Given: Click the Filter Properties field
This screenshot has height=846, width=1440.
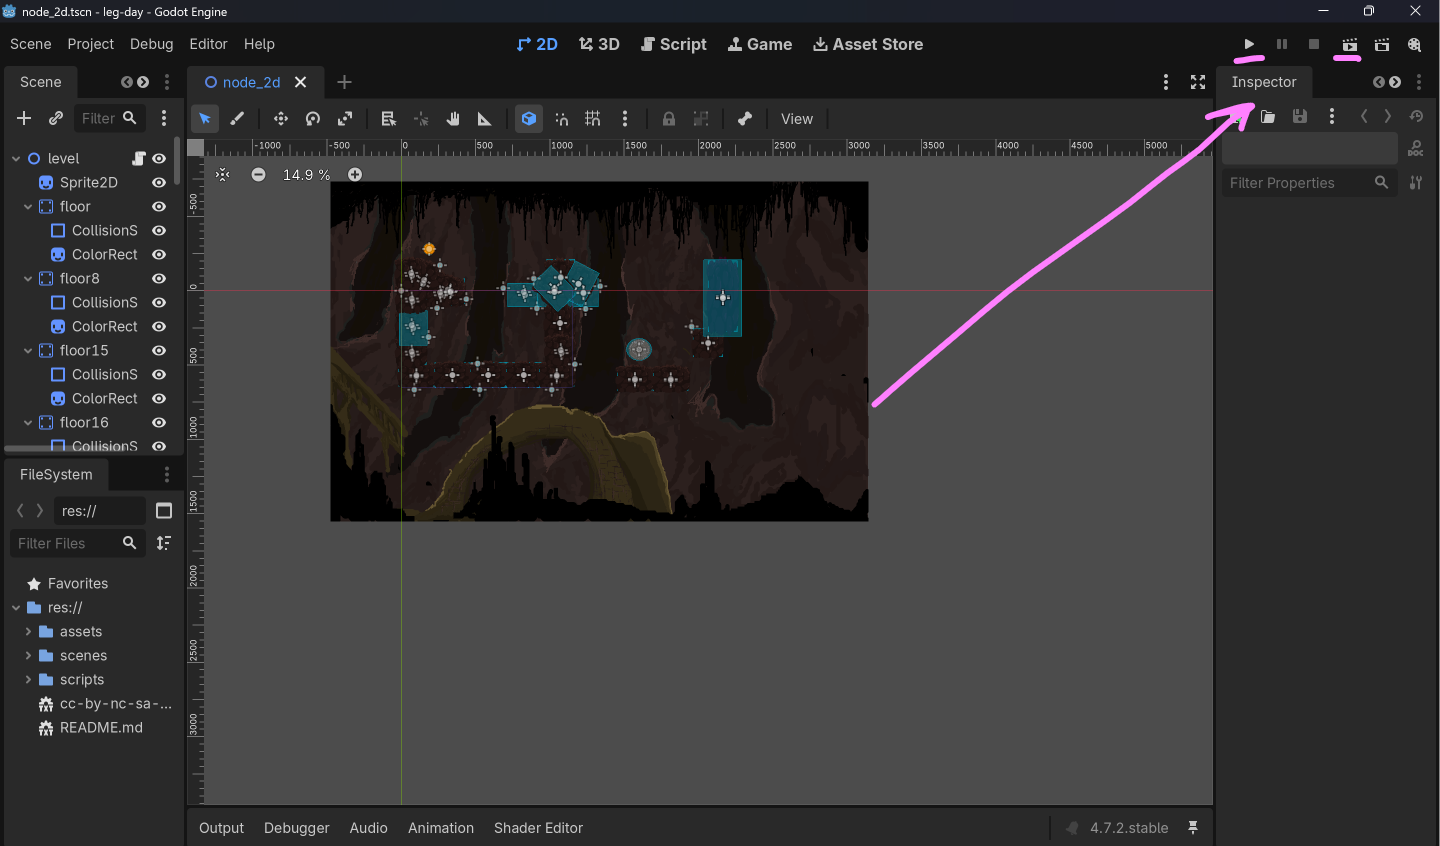Looking at the screenshot, I should (x=1309, y=183).
